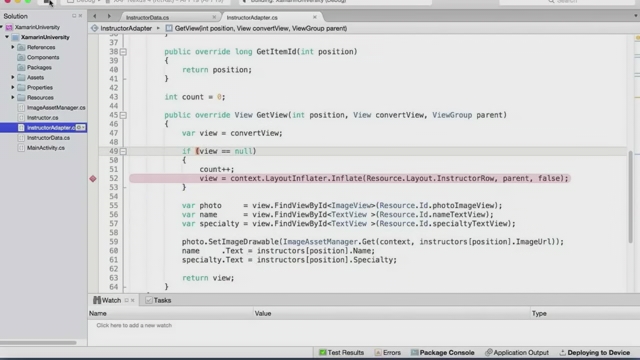This screenshot has height=360, width=640.
Task: Open options gear on InstructorAdapter.cs row
Action: [80, 128]
